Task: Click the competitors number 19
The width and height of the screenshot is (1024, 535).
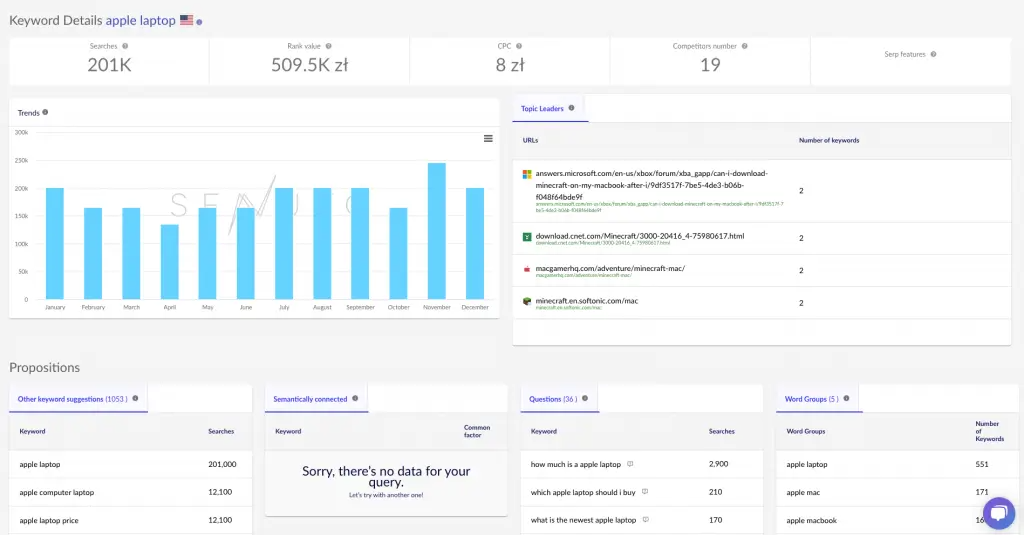Action: [x=710, y=65]
